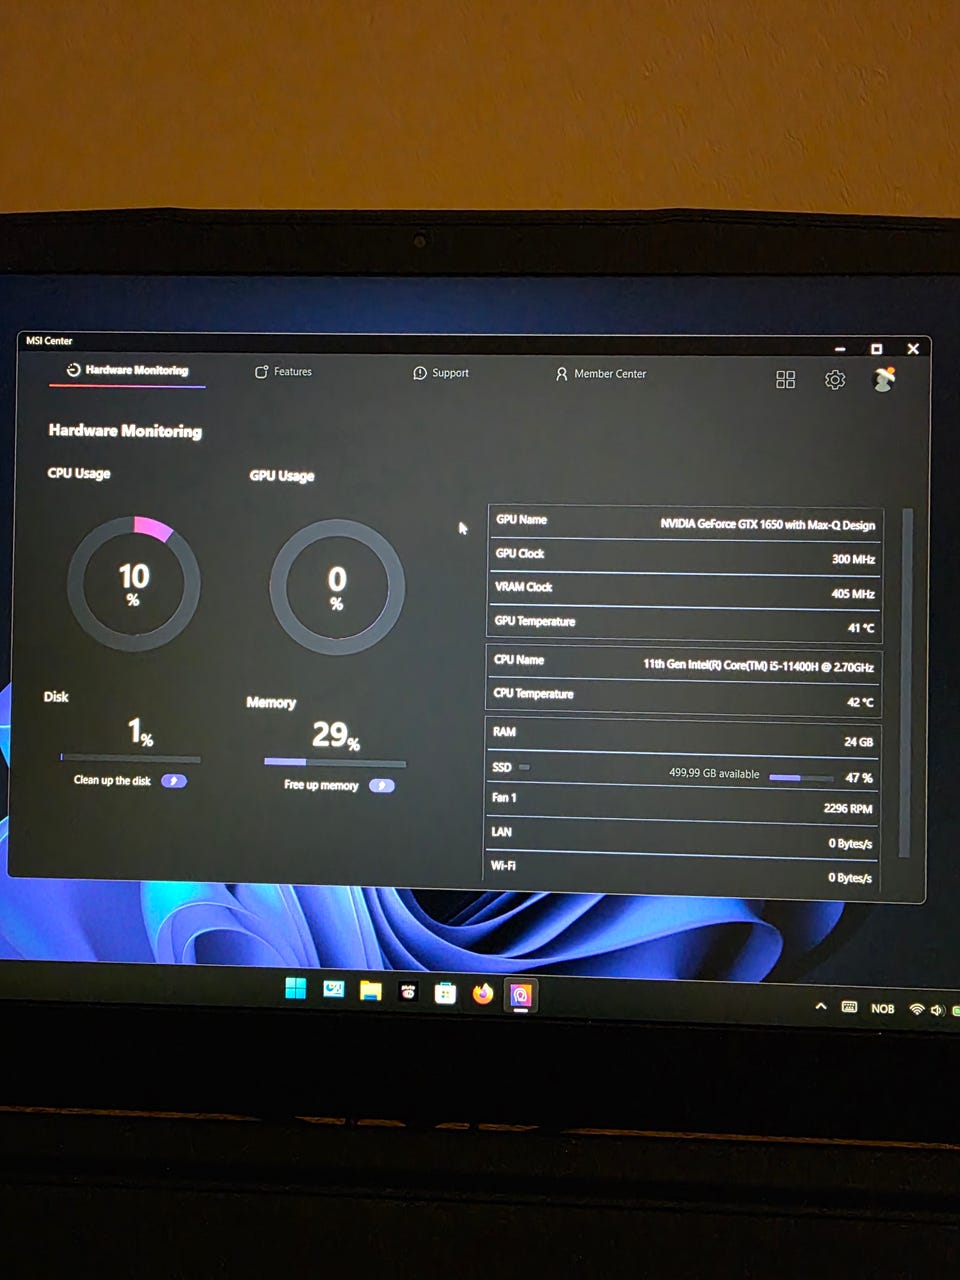The image size is (960, 1280).
Task: Select the GPU Name row value
Action: pos(767,525)
